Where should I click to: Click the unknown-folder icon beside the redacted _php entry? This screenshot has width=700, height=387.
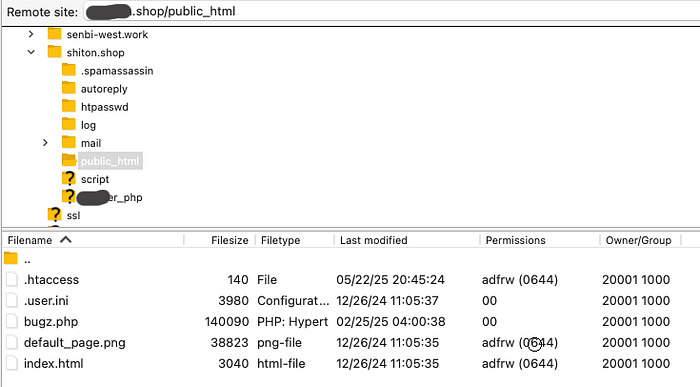[x=69, y=196]
